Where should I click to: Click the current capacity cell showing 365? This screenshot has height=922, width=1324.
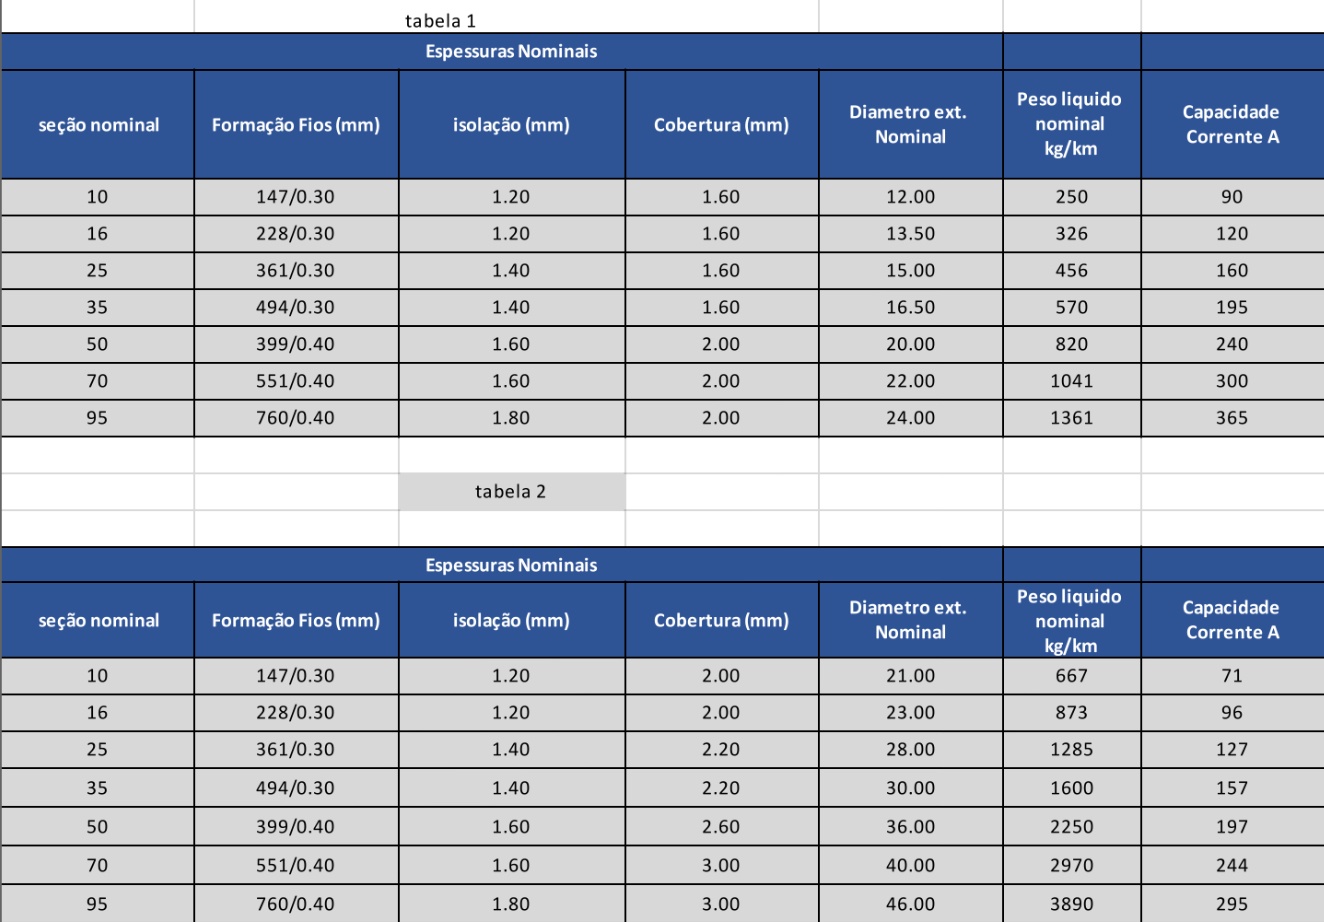1231,418
